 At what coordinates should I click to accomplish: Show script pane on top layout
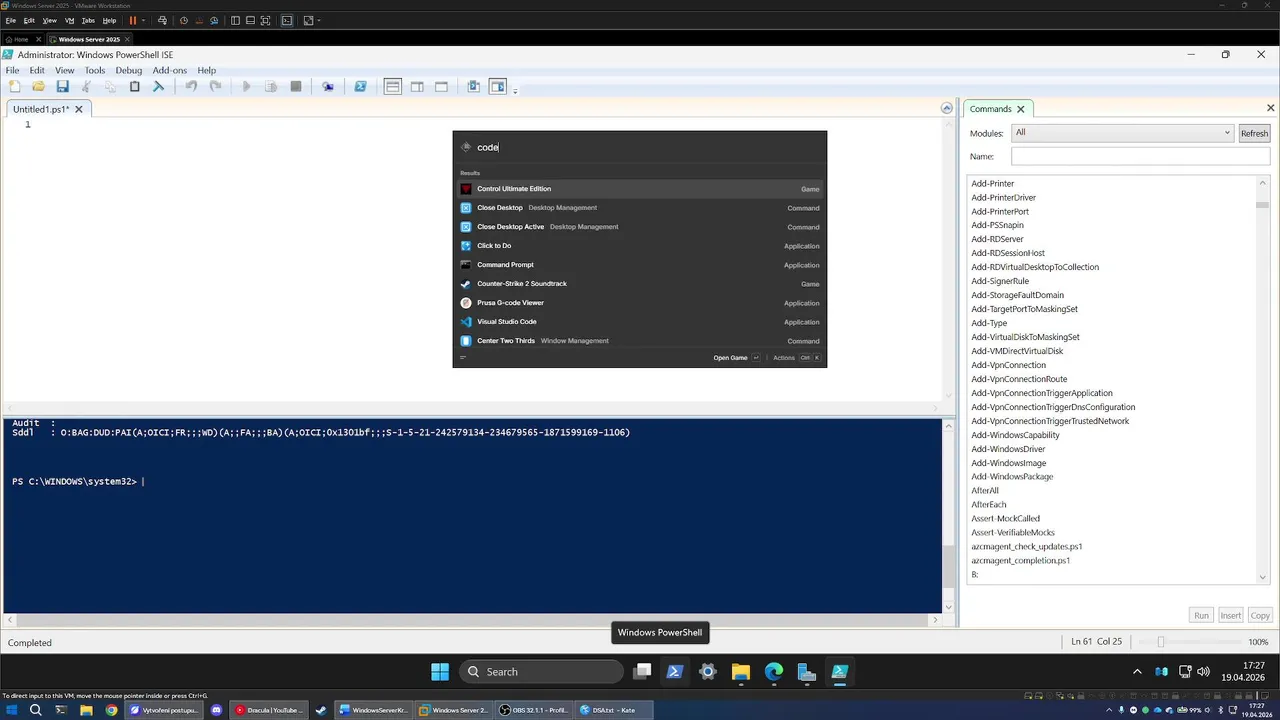[x=393, y=87]
